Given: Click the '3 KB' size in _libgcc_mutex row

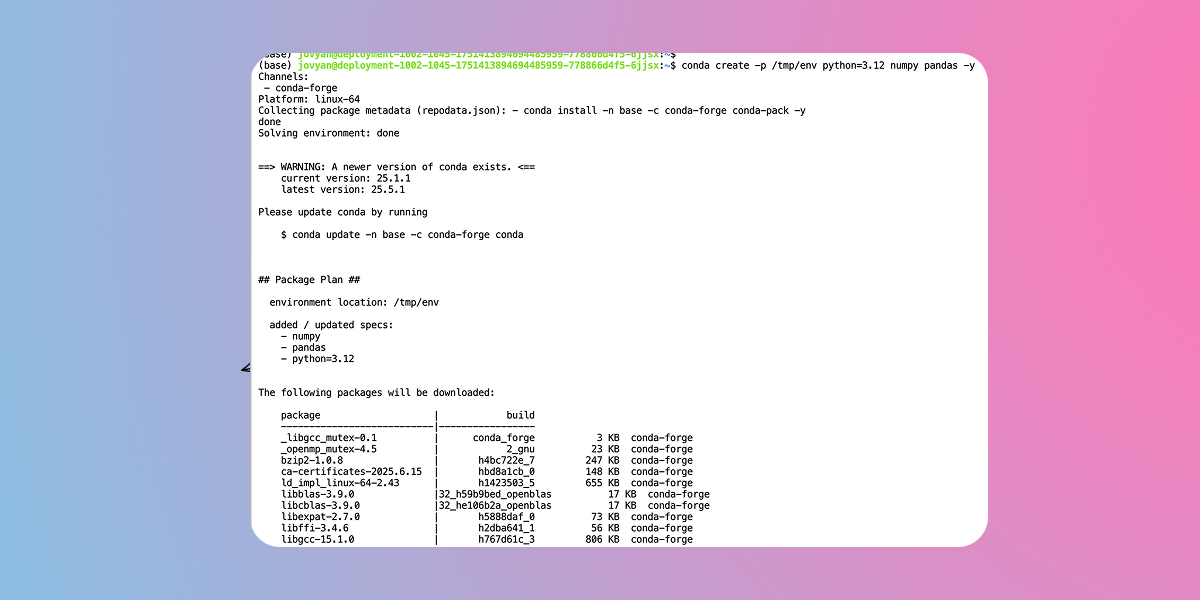Looking at the screenshot, I should pyautogui.click(x=608, y=438).
